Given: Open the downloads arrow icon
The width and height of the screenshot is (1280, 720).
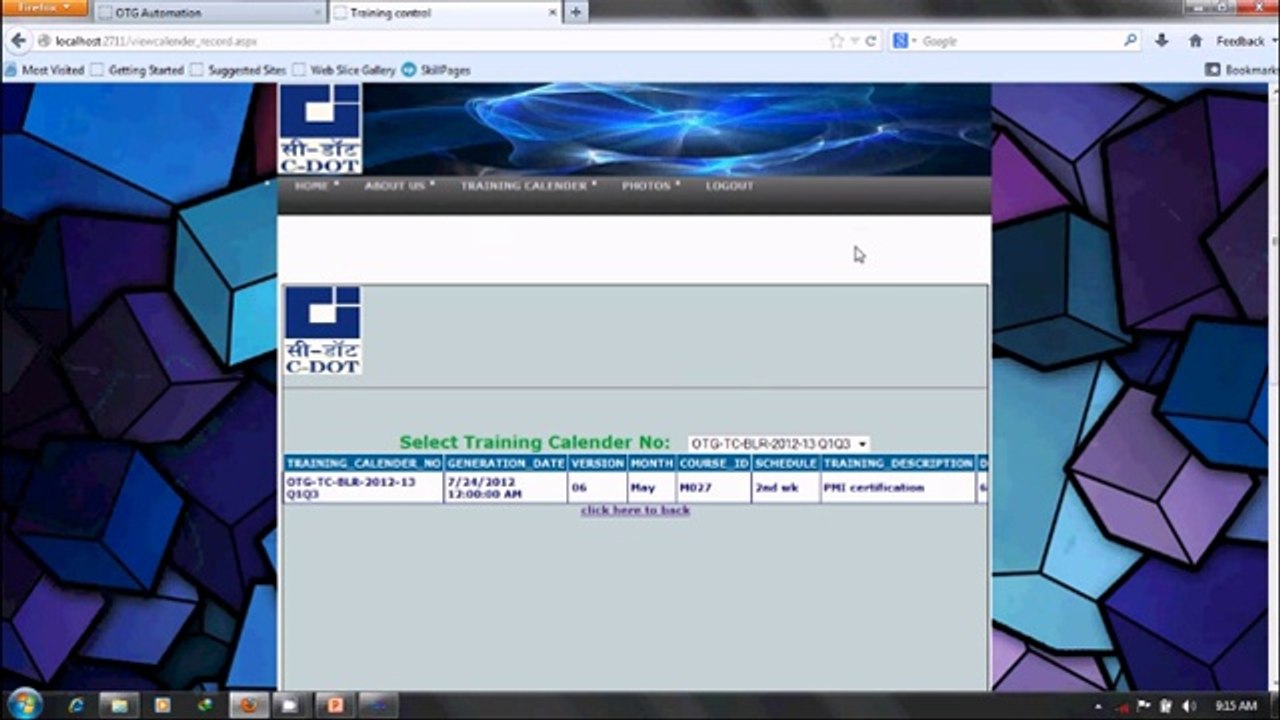Looking at the screenshot, I should (1161, 41).
